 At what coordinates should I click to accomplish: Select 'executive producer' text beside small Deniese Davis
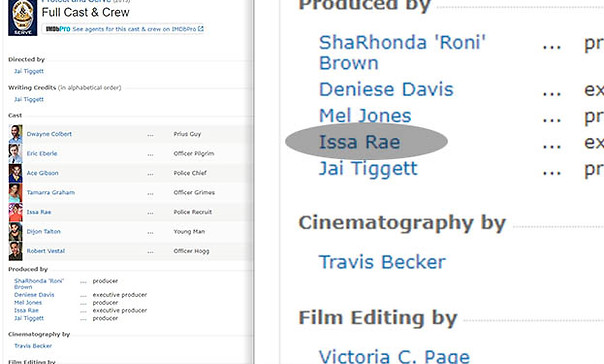120,295
